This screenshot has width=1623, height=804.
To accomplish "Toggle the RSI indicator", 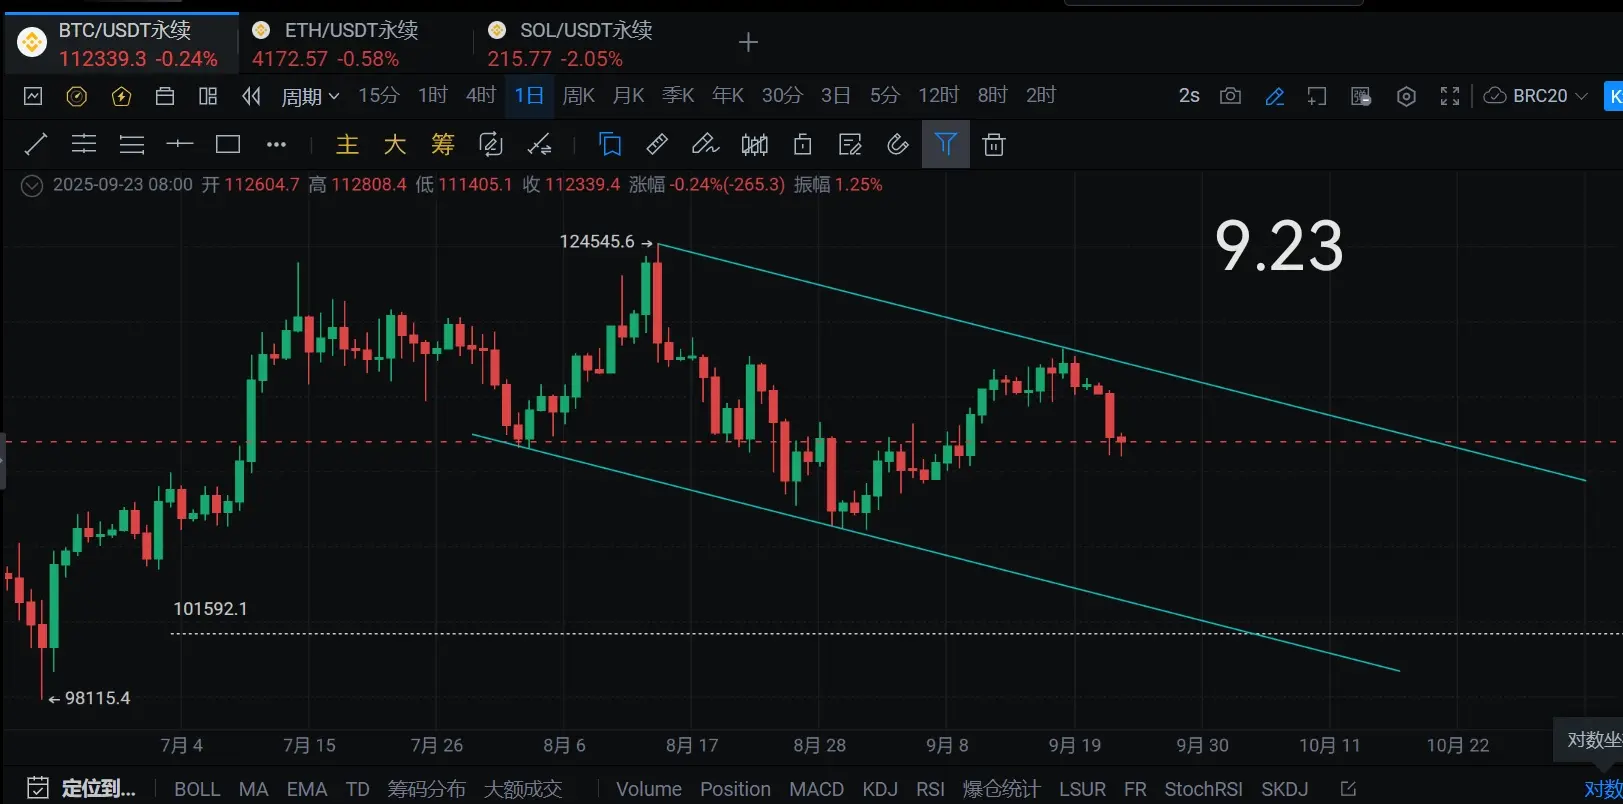I will coord(931,789).
